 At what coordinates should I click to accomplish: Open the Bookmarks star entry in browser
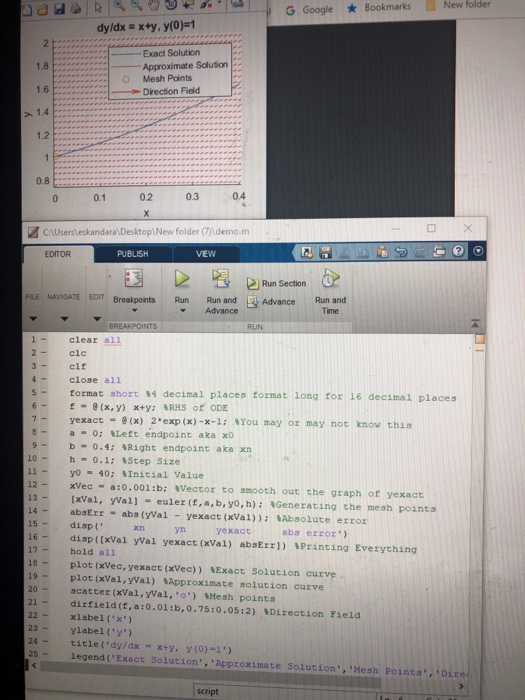pyautogui.click(x=379, y=7)
